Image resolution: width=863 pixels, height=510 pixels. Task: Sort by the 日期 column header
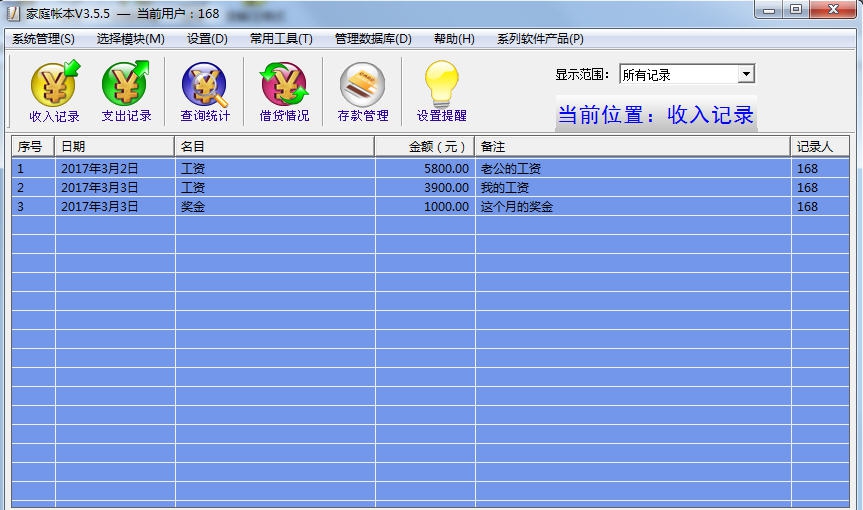(114, 147)
